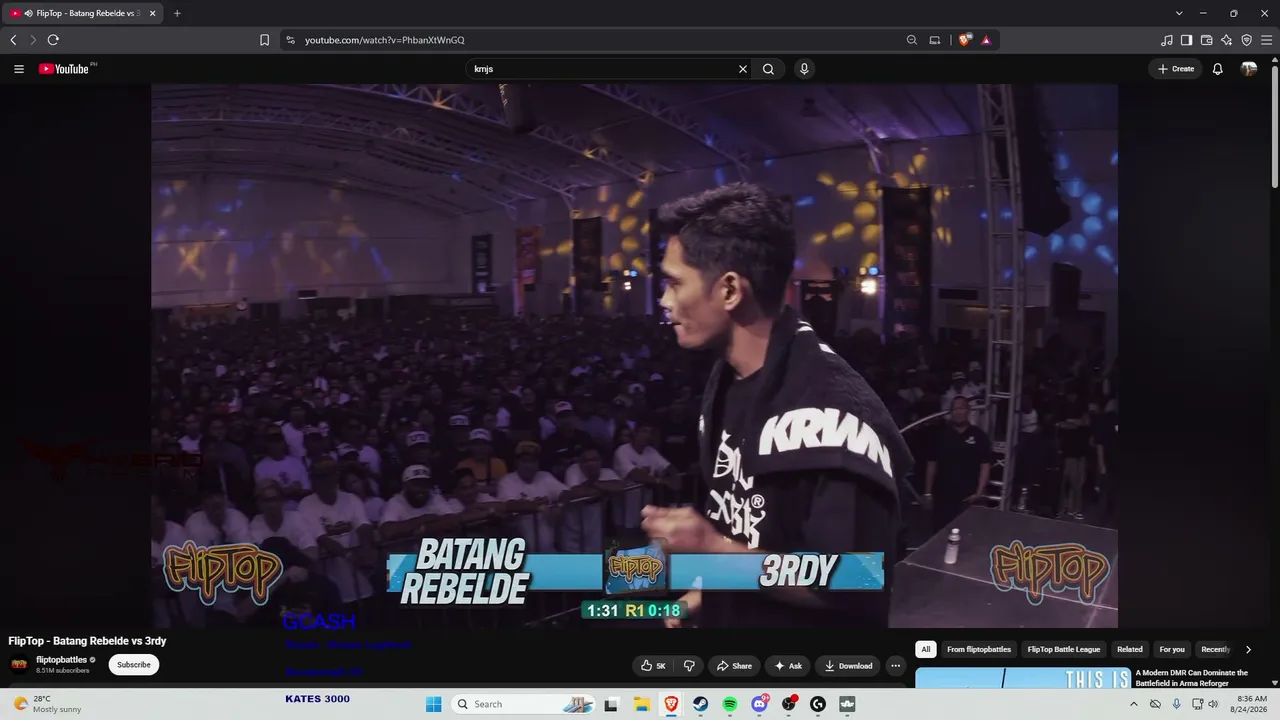Image resolution: width=1280 pixels, height=720 pixels.
Task: Select the From fliptopbattles chip
Action: [x=979, y=649]
